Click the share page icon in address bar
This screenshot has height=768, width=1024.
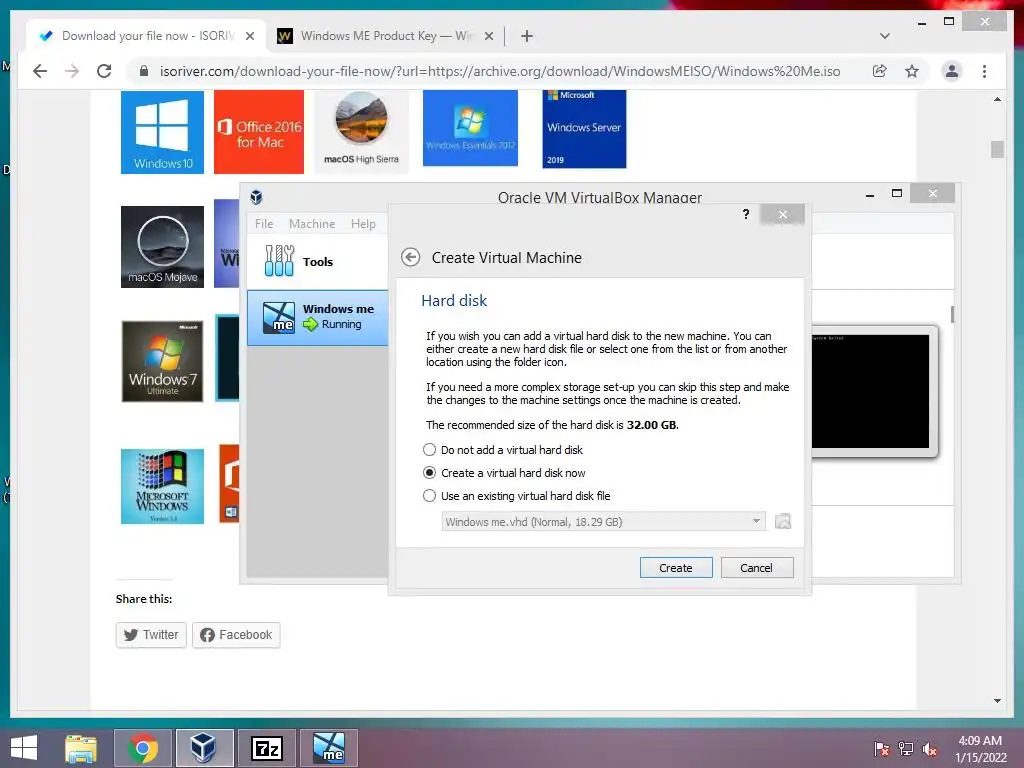tap(880, 71)
